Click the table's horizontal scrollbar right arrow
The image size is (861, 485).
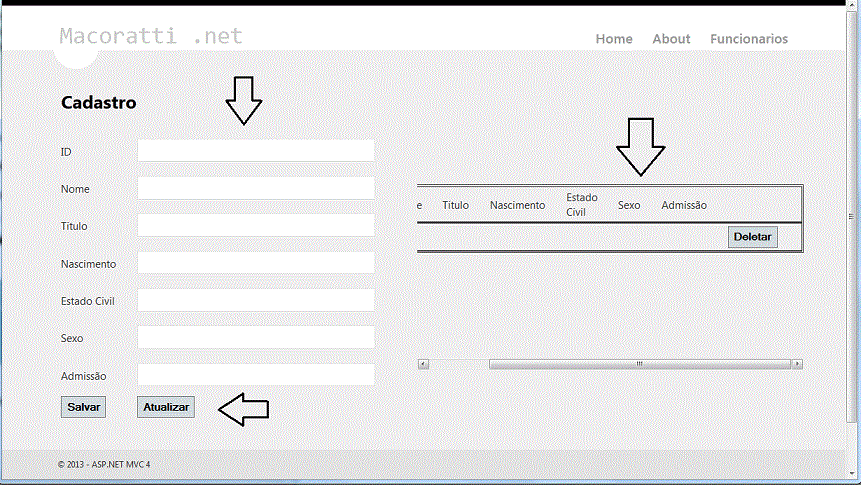pyautogui.click(x=797, y=364)
